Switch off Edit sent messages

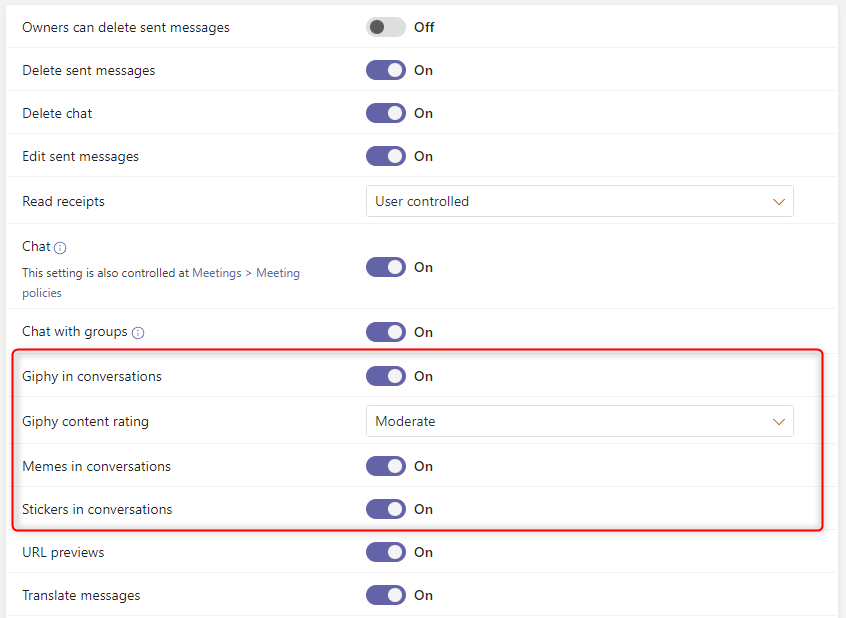click(x=385, y=156)
